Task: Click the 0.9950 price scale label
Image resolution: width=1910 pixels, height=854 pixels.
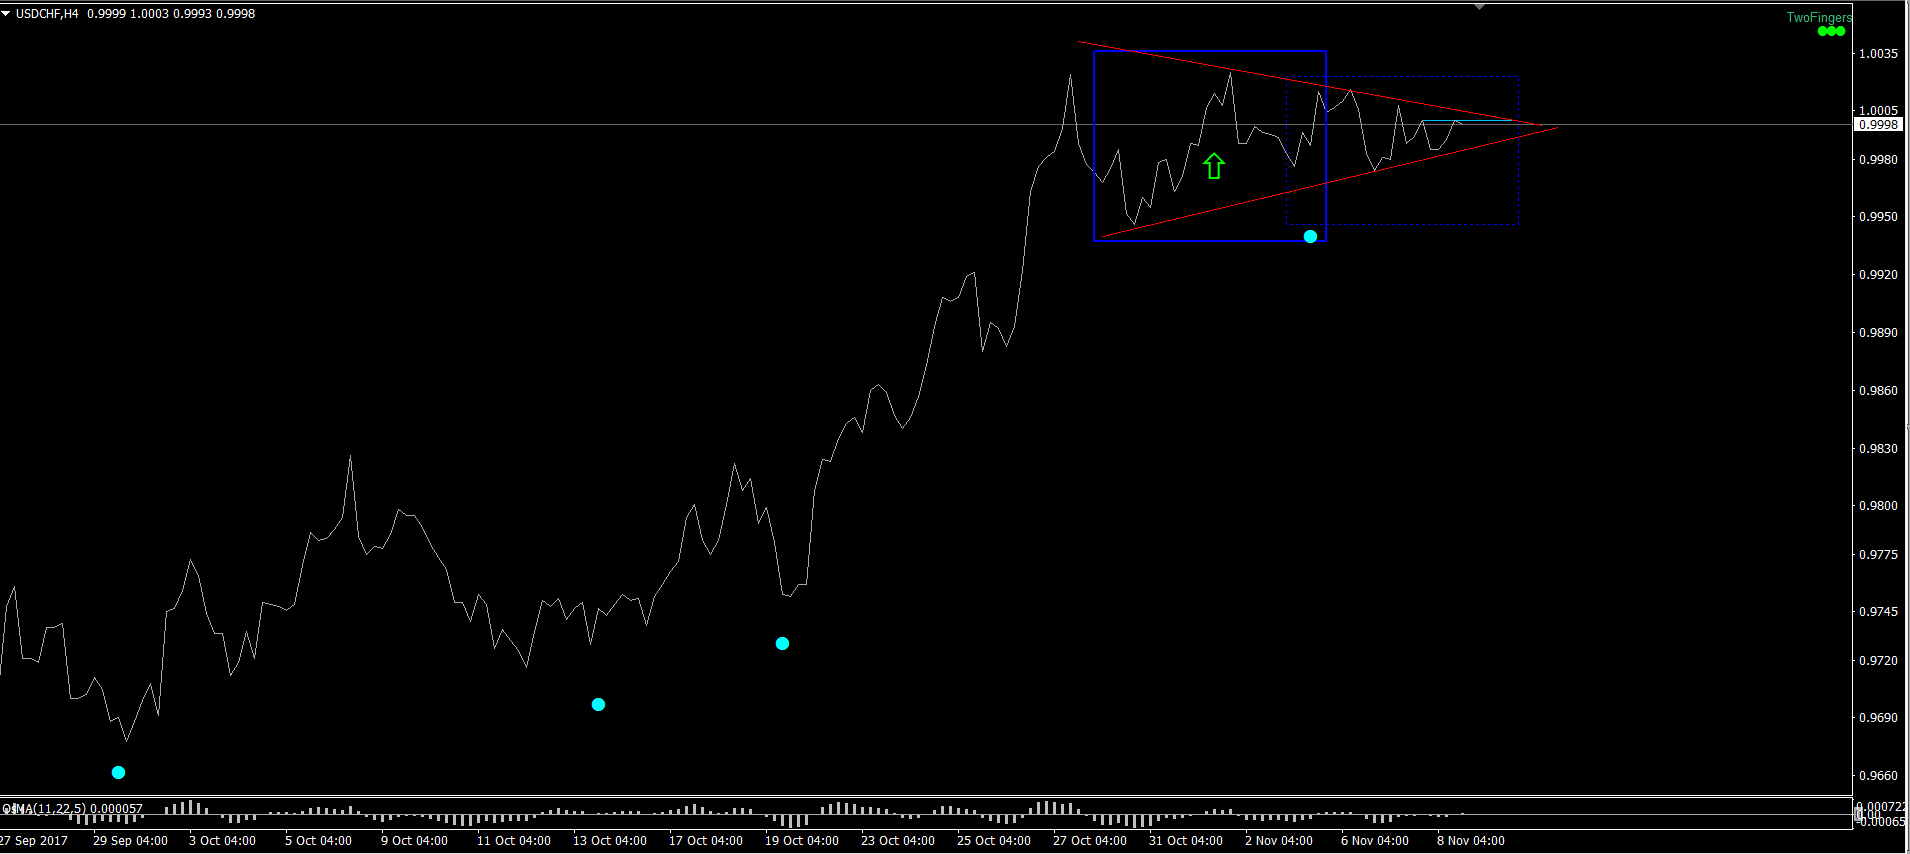Action: point(1878,217)
